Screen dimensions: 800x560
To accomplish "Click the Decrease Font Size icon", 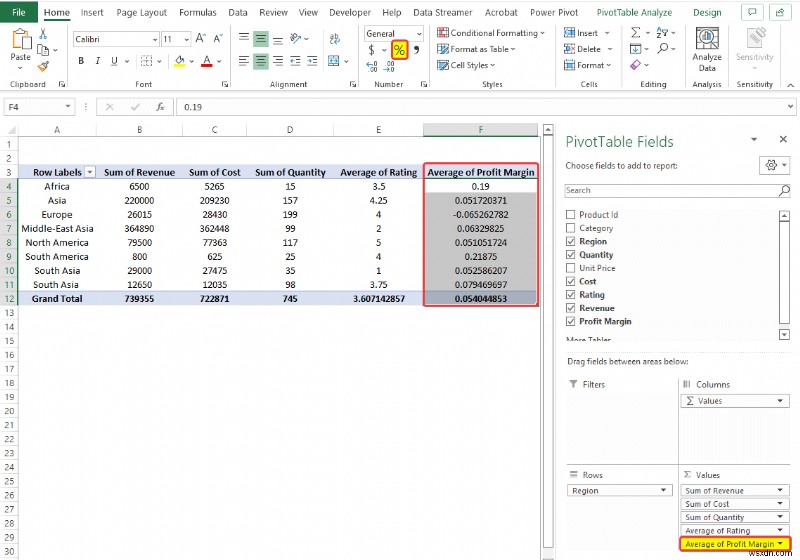I will tap(218, 38).
